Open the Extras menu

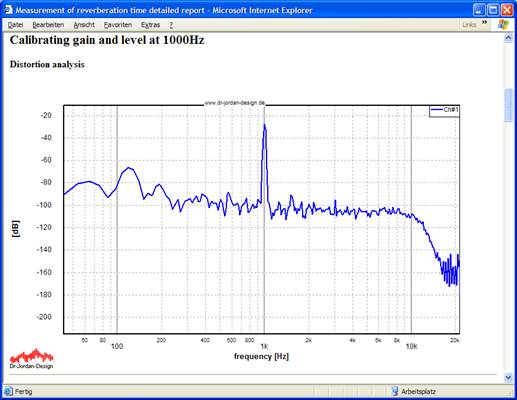tap(150, 25)
